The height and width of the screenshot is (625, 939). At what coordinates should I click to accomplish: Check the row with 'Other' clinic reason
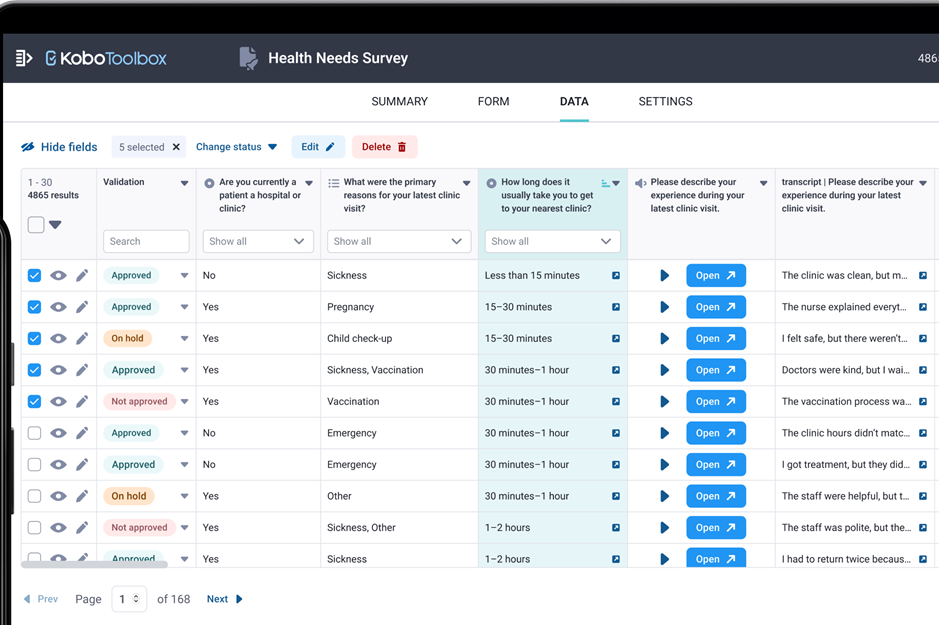(35, 496)
